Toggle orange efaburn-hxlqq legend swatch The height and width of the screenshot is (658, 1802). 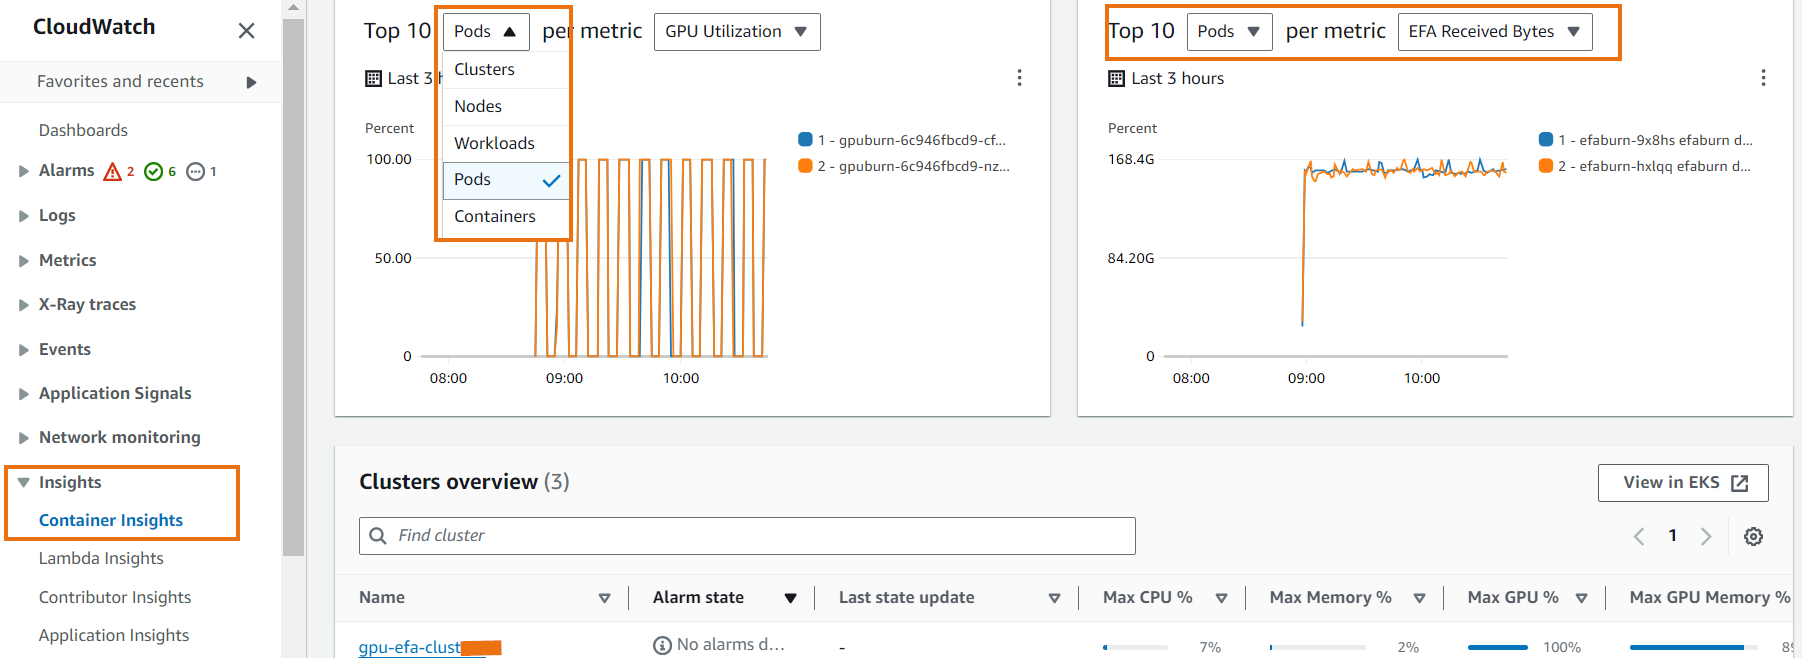click(x=1546, y=165)
